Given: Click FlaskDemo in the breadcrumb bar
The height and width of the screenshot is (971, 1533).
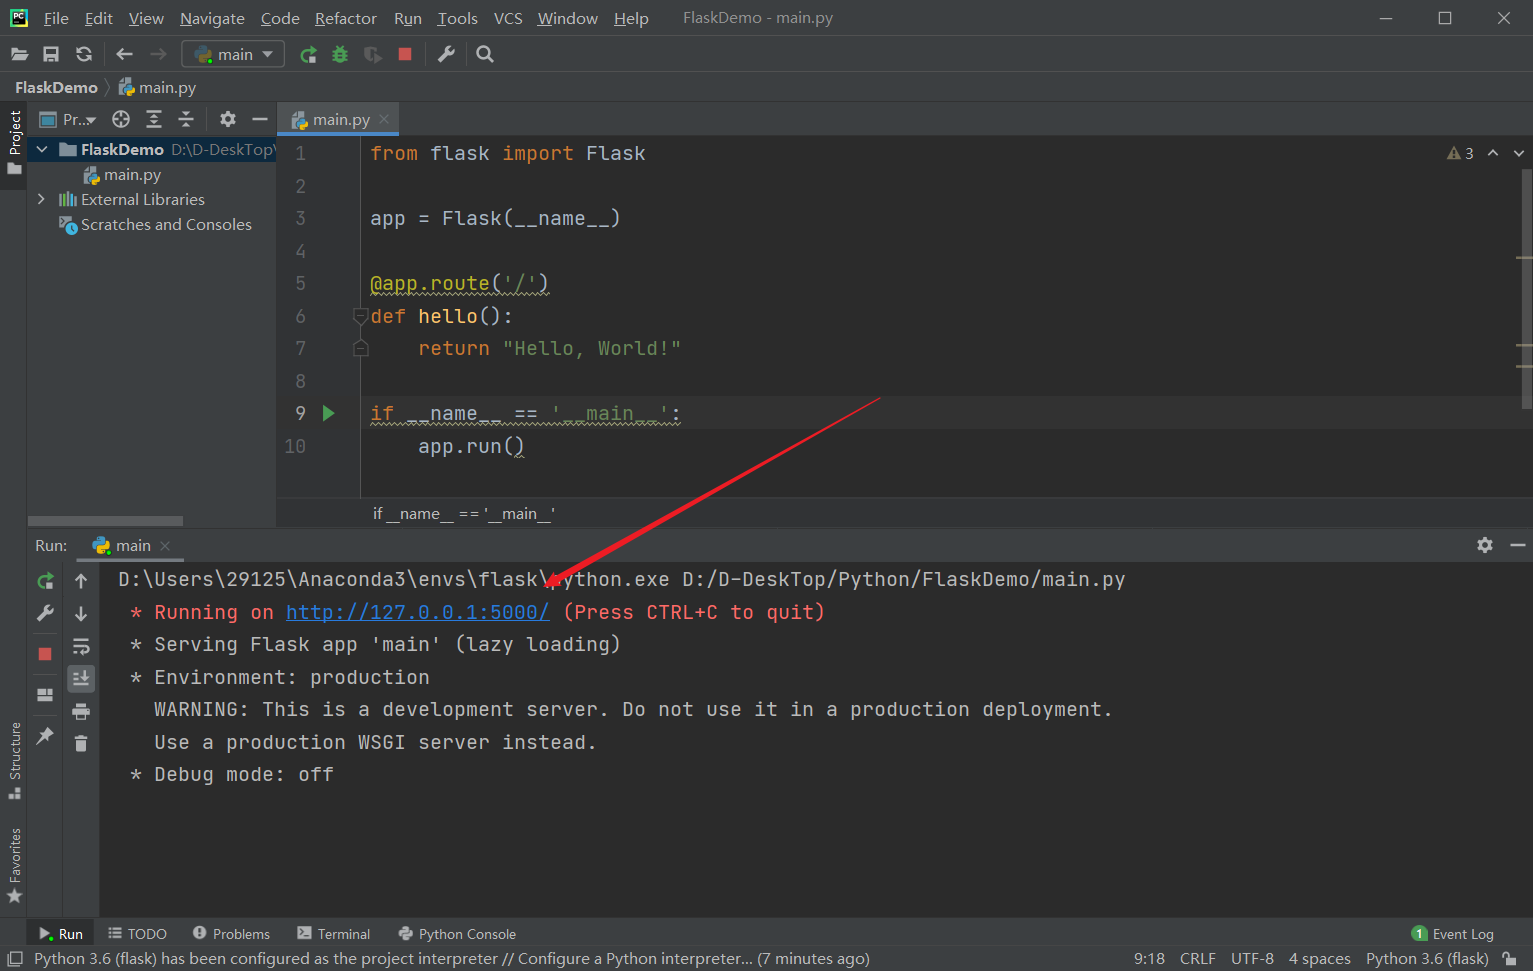Looking at the screenshot, I should click(56, 87).
